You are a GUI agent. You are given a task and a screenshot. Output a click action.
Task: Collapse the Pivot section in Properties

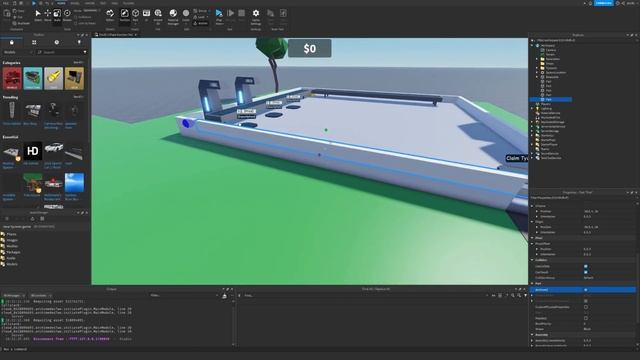point(533,238)
